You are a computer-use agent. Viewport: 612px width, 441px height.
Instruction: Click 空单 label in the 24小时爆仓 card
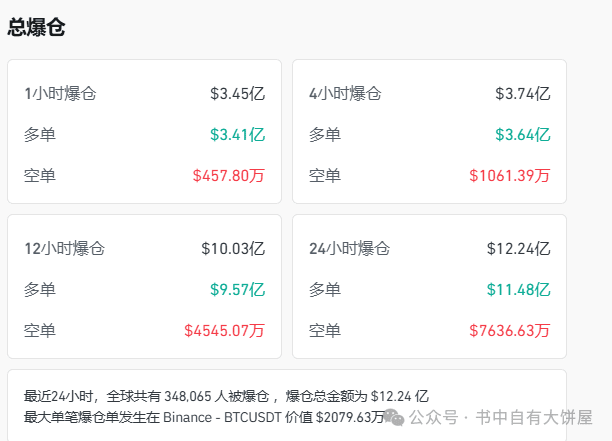point(325,331)
